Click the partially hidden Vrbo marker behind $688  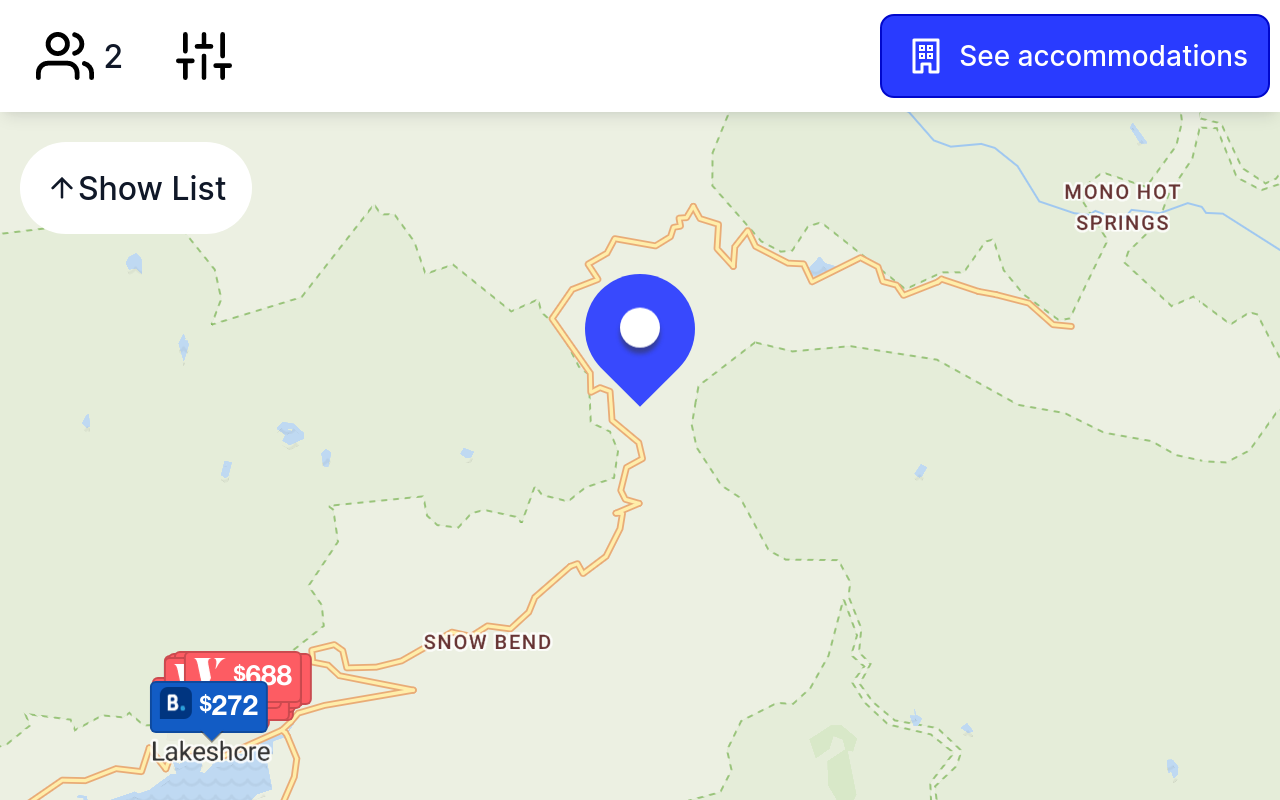[177, 671]
